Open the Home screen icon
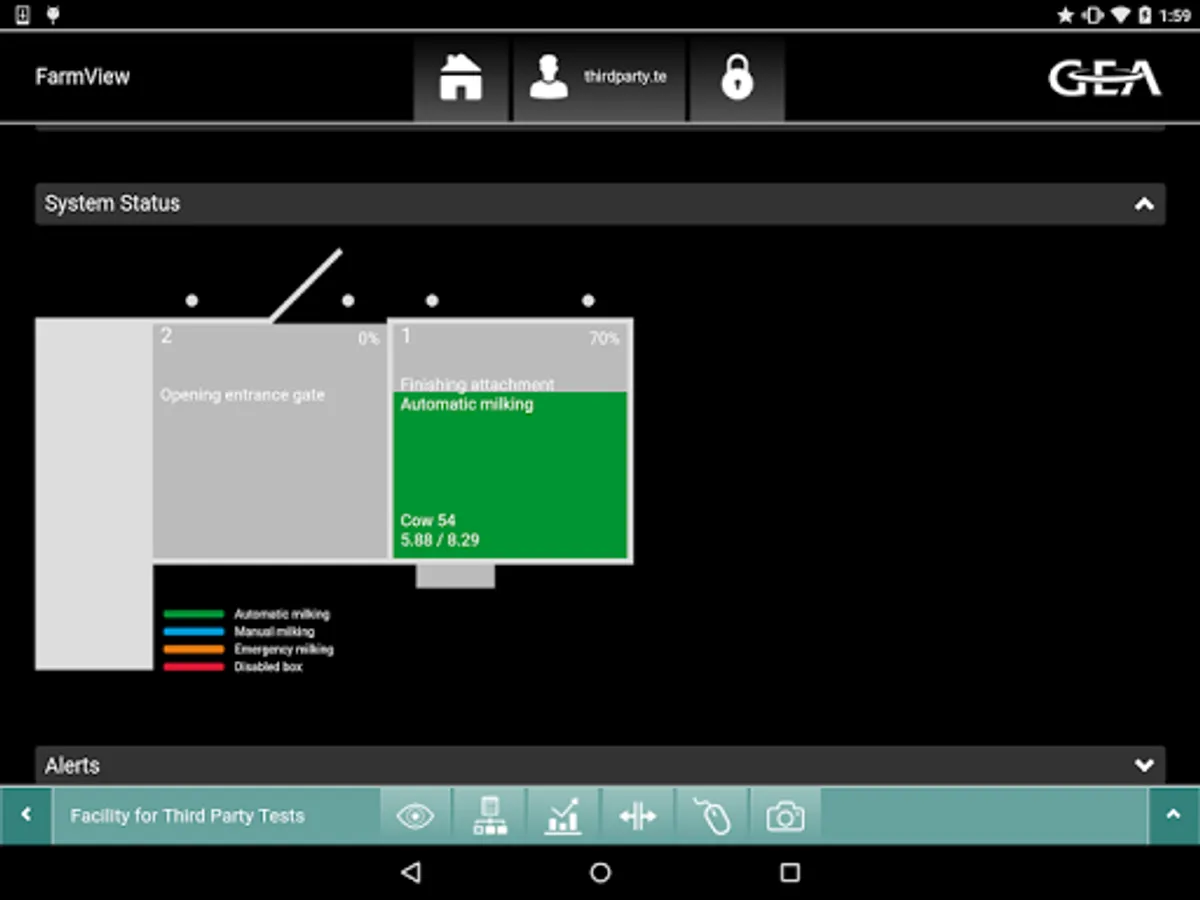Image resolution: width=1200 pixels, height=900 pixels. coord(461,78)
